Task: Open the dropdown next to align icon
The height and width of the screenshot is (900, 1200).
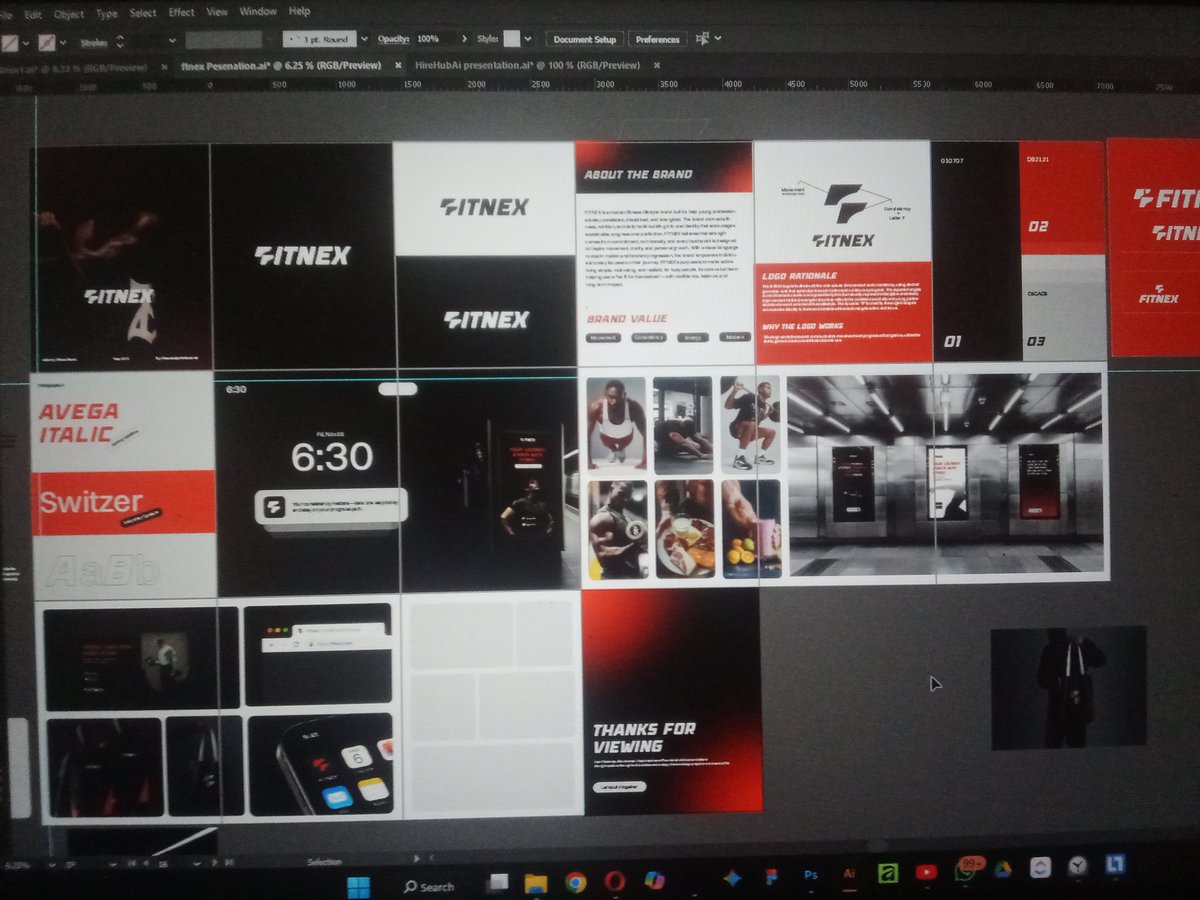Action: pos(718,38)
